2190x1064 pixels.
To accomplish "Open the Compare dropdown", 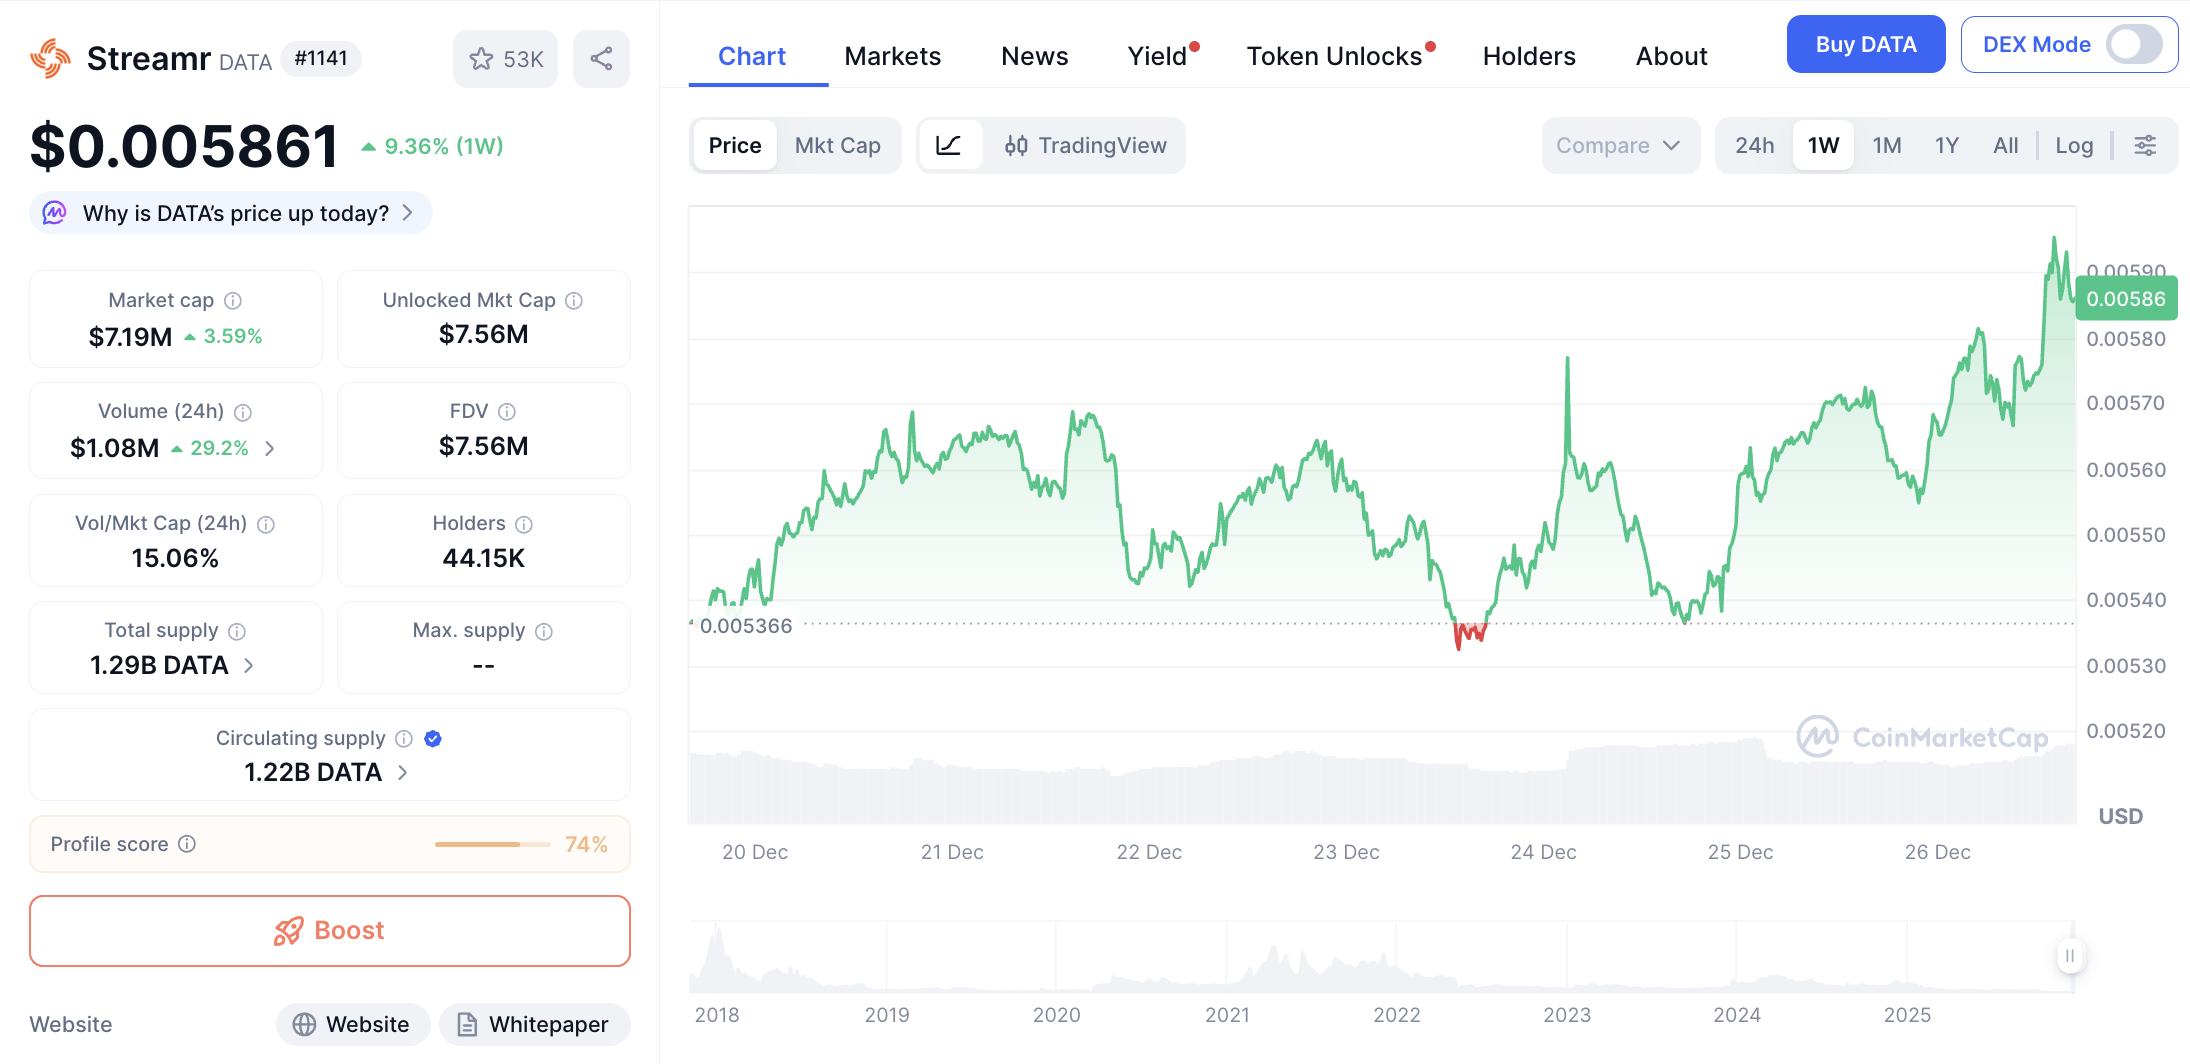I will click(1619, 146).
